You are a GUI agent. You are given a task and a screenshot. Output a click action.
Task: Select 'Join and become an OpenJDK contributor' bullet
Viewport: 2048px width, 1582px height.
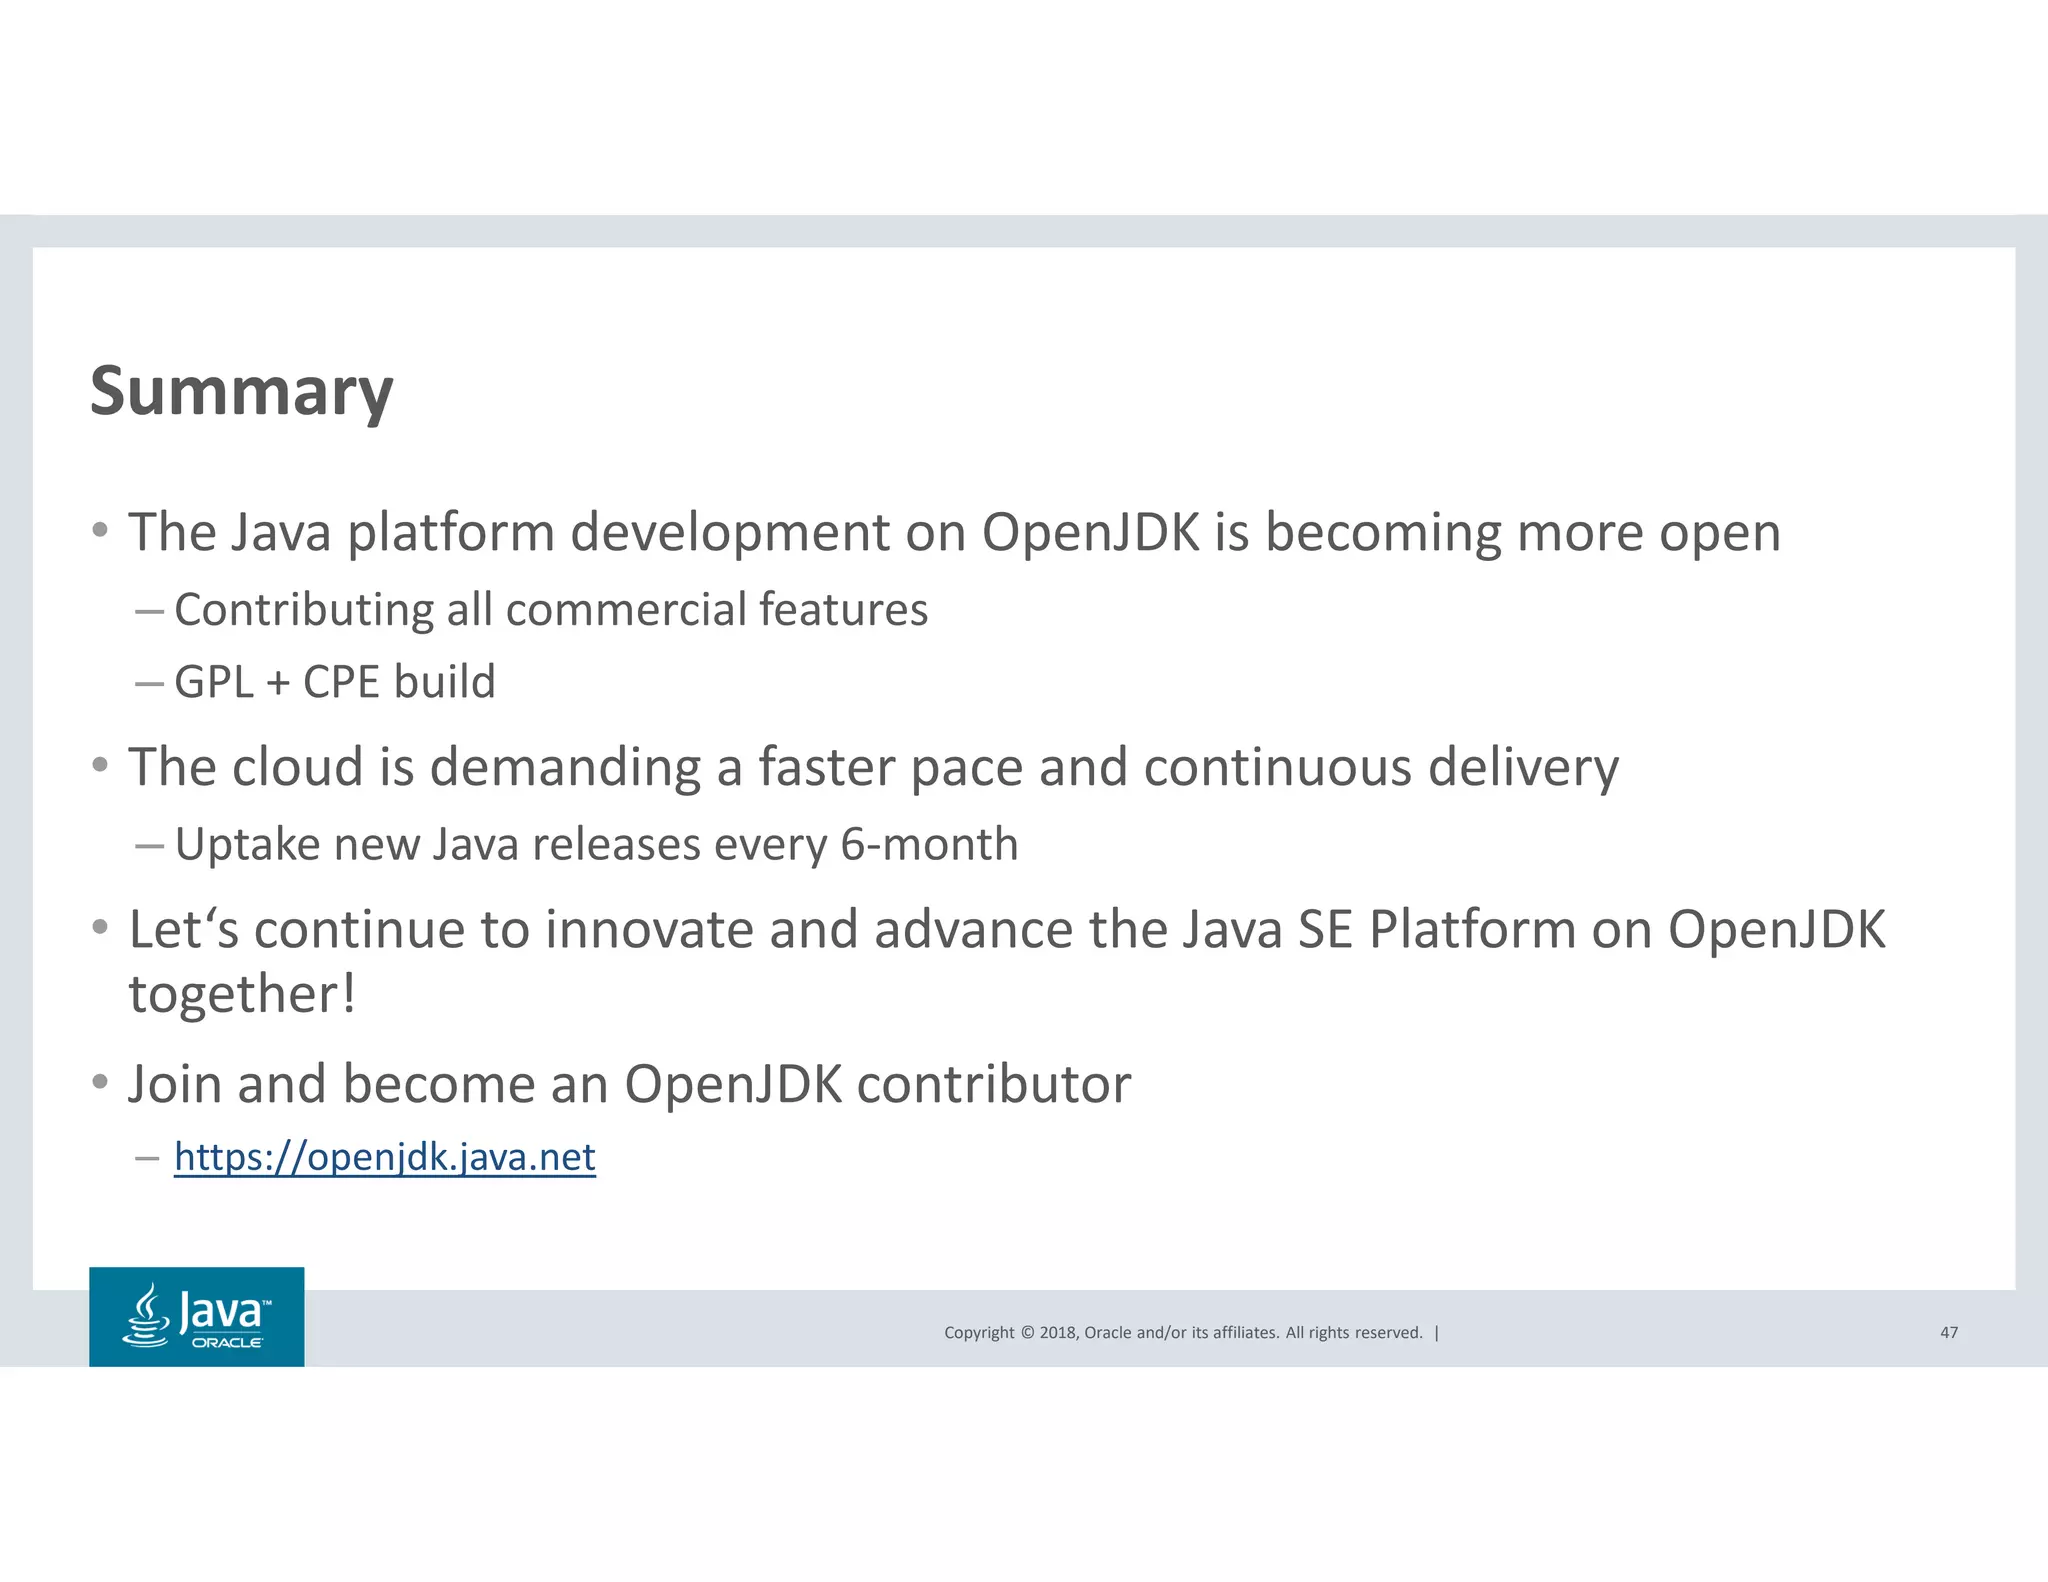point(629,1084)
